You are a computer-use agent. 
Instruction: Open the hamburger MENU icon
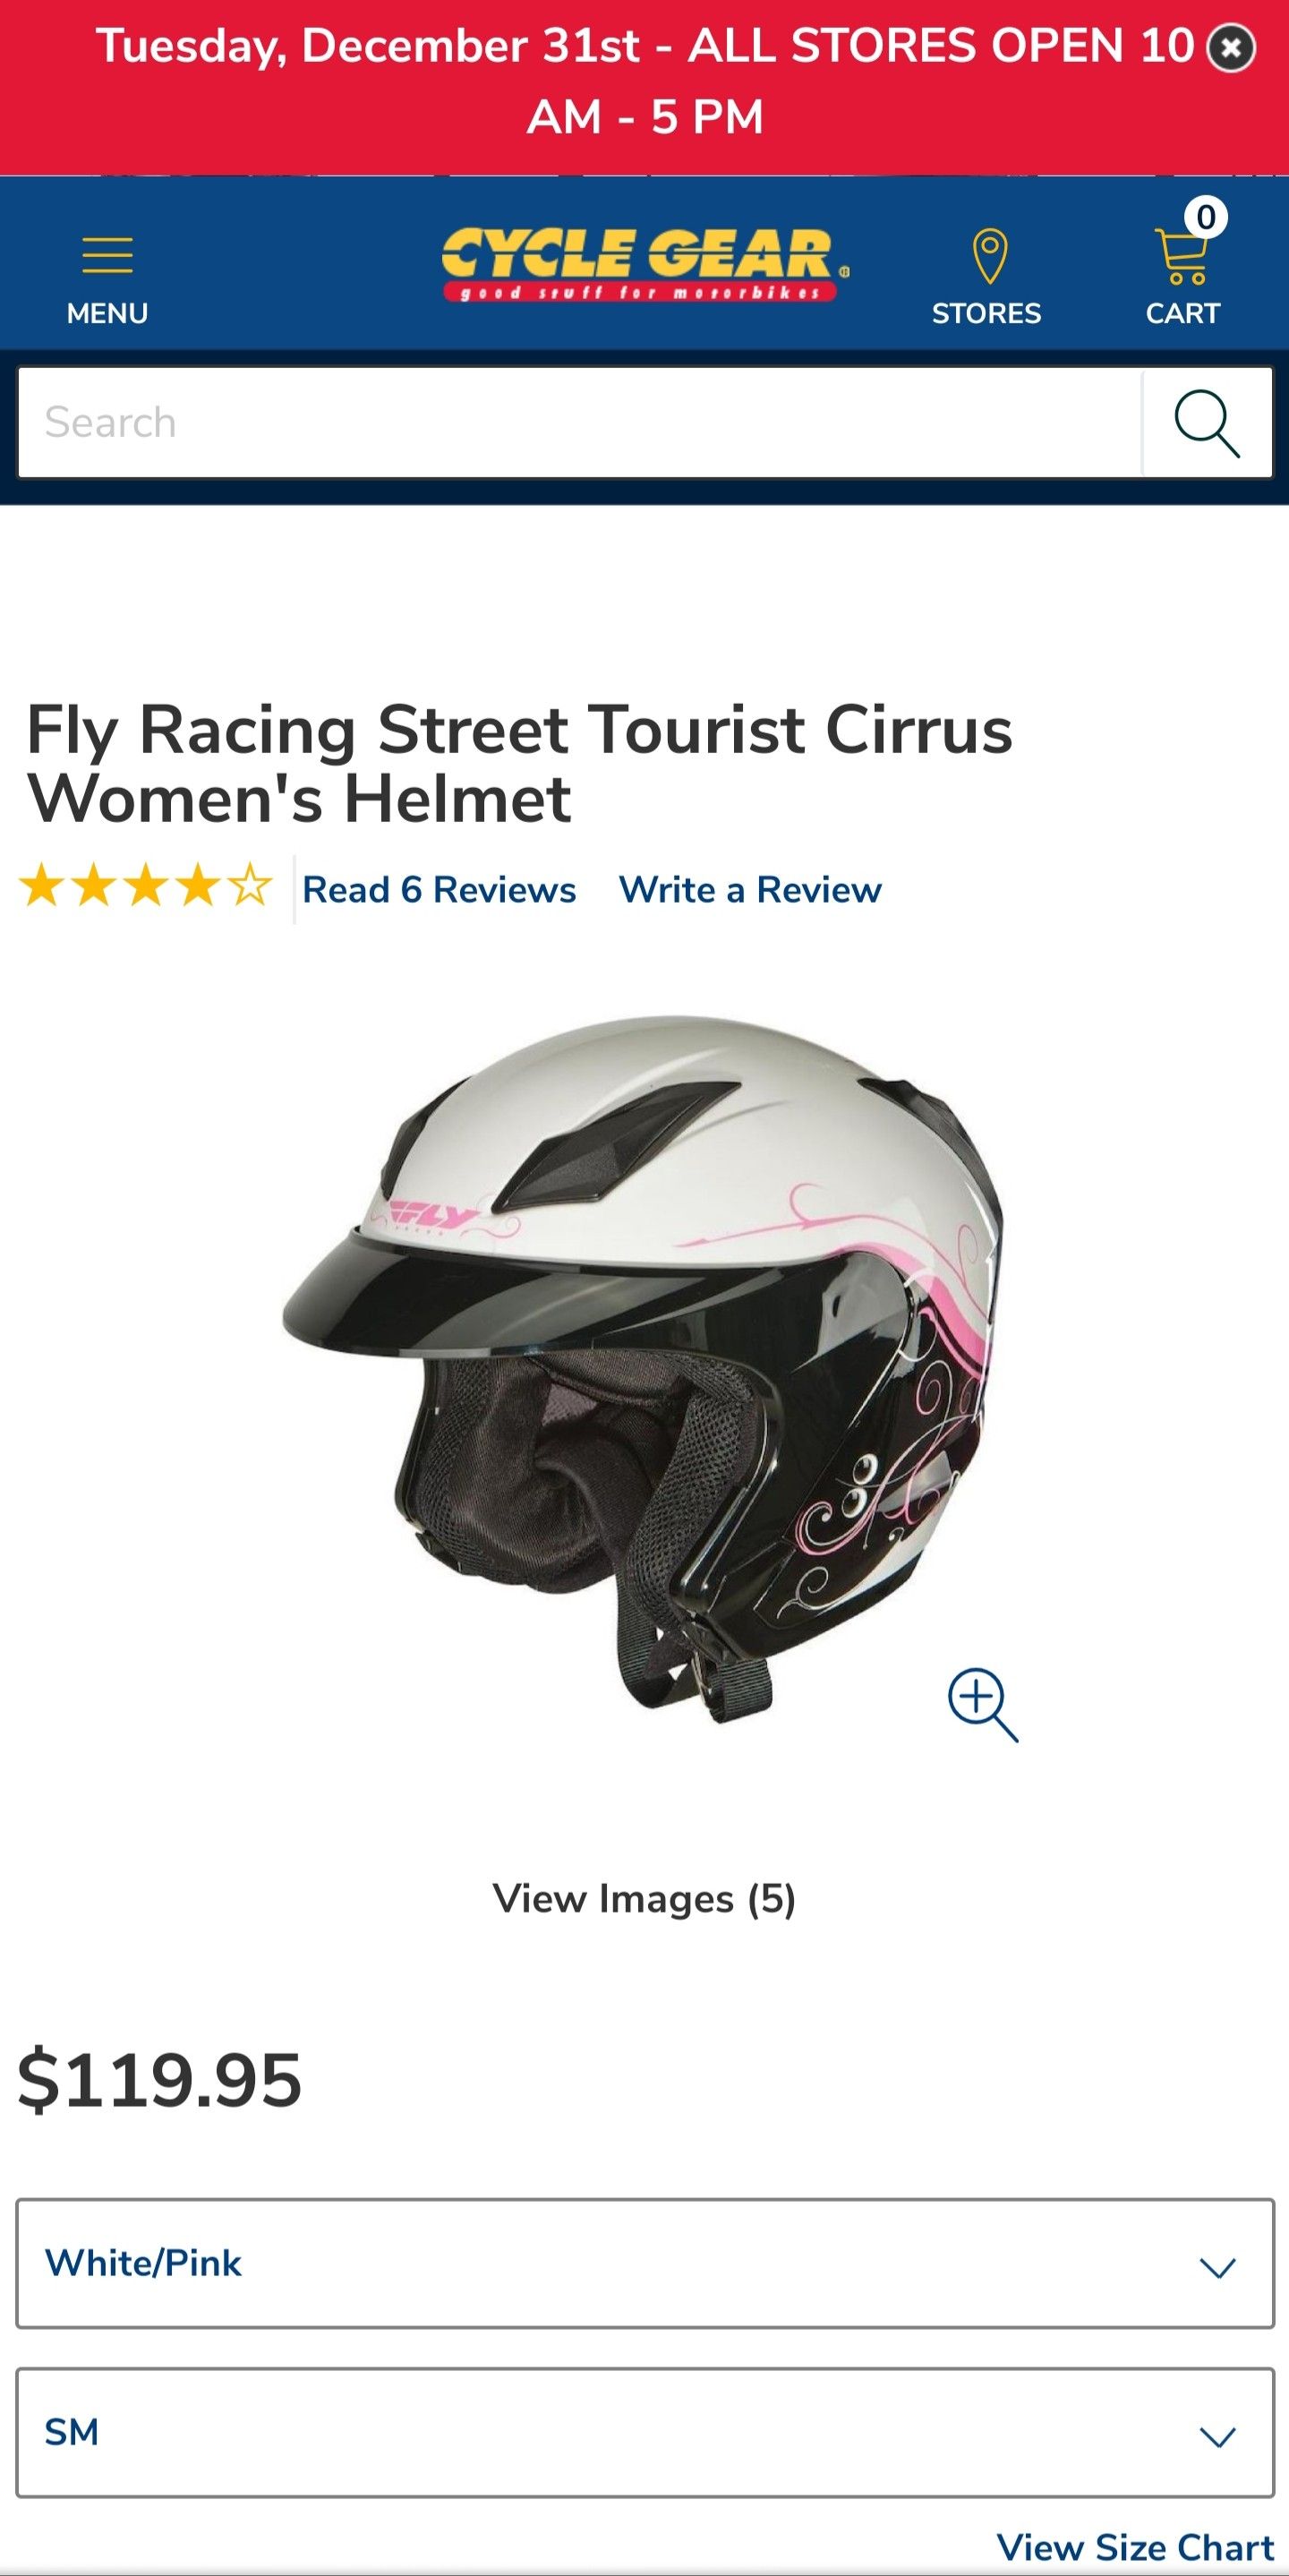coord(107,255)
